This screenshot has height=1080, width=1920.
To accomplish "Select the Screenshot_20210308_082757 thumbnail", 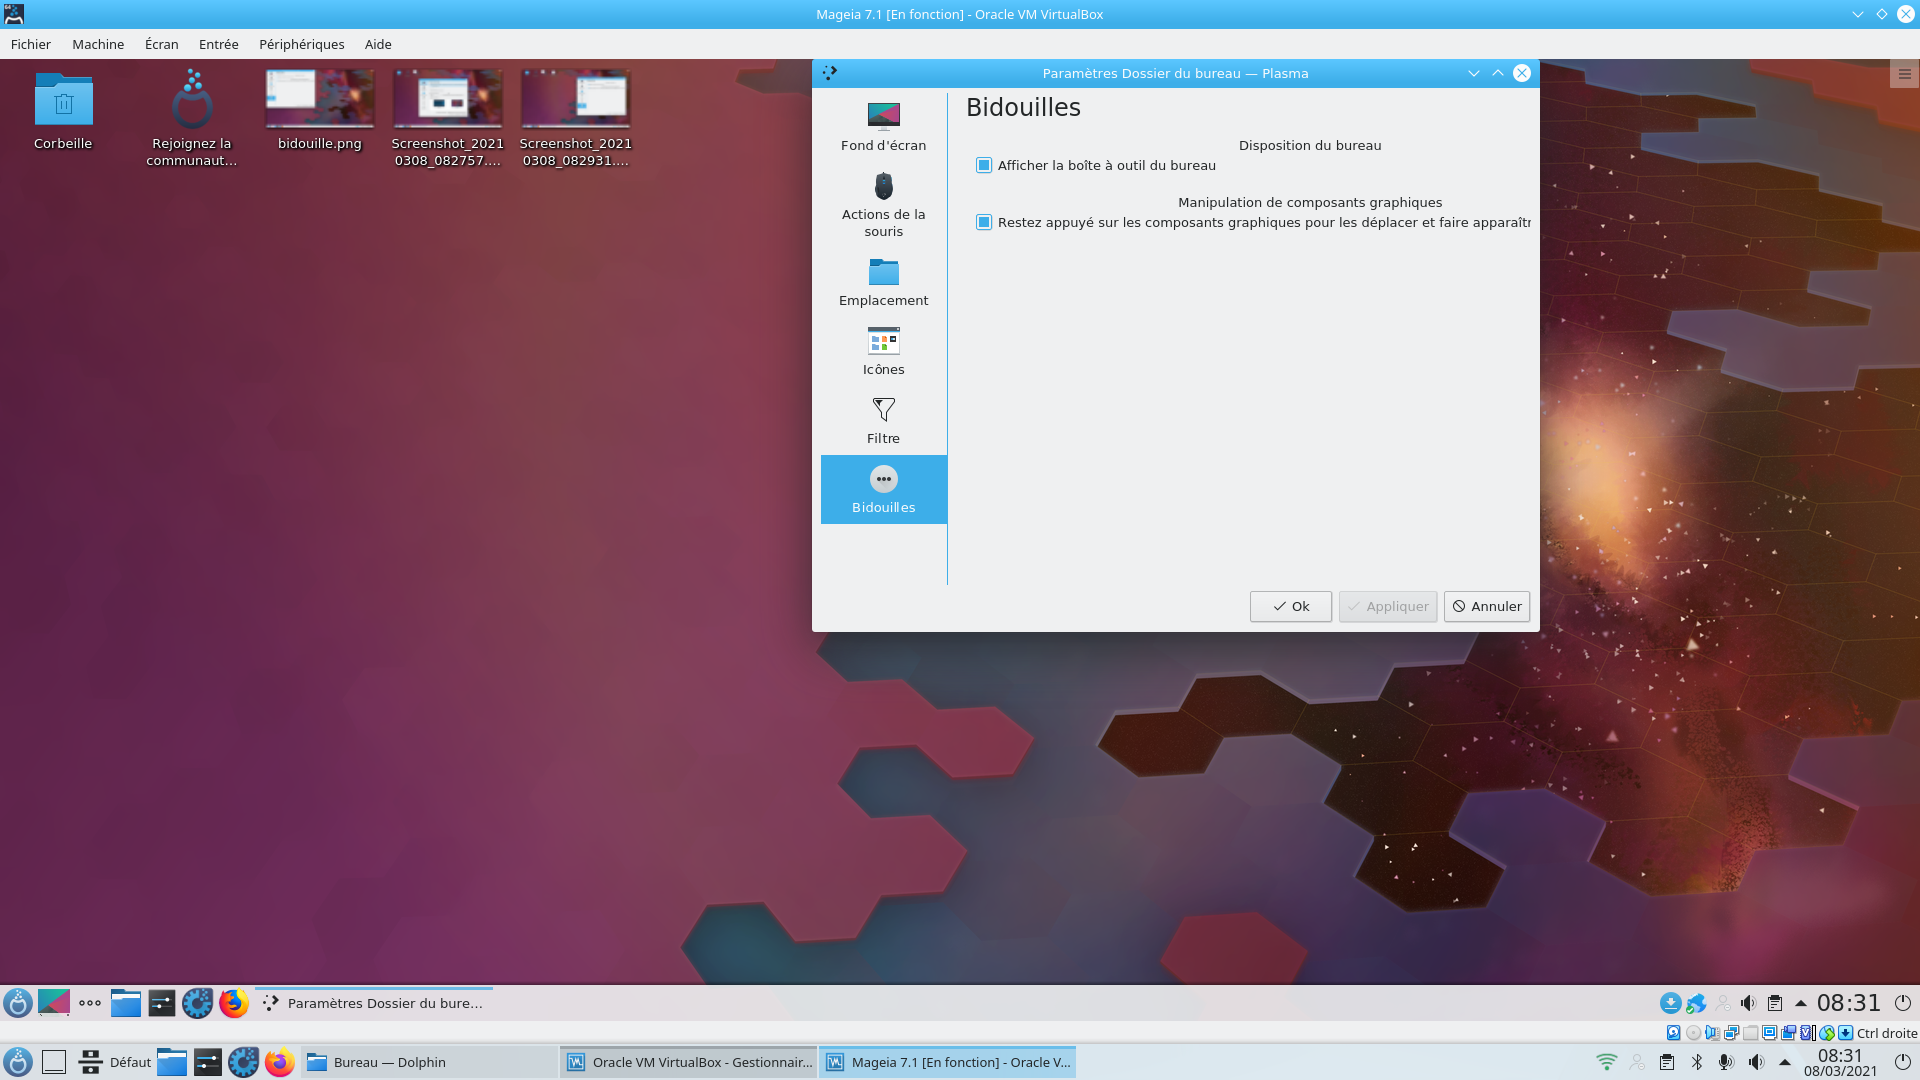I will 448,118.
